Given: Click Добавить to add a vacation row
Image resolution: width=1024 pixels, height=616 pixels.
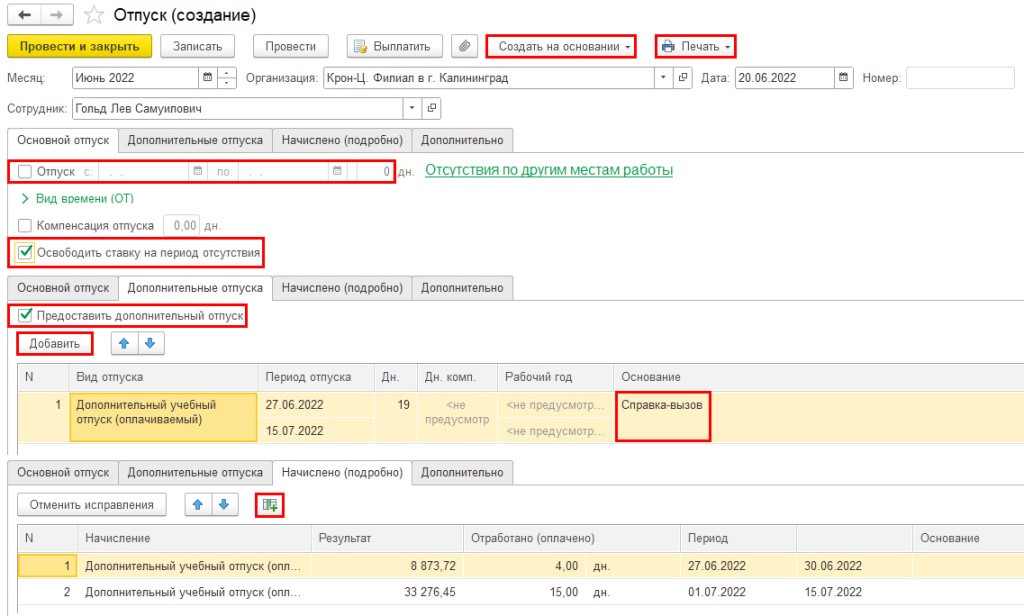Looking at the screenshot, I should 55,344.
